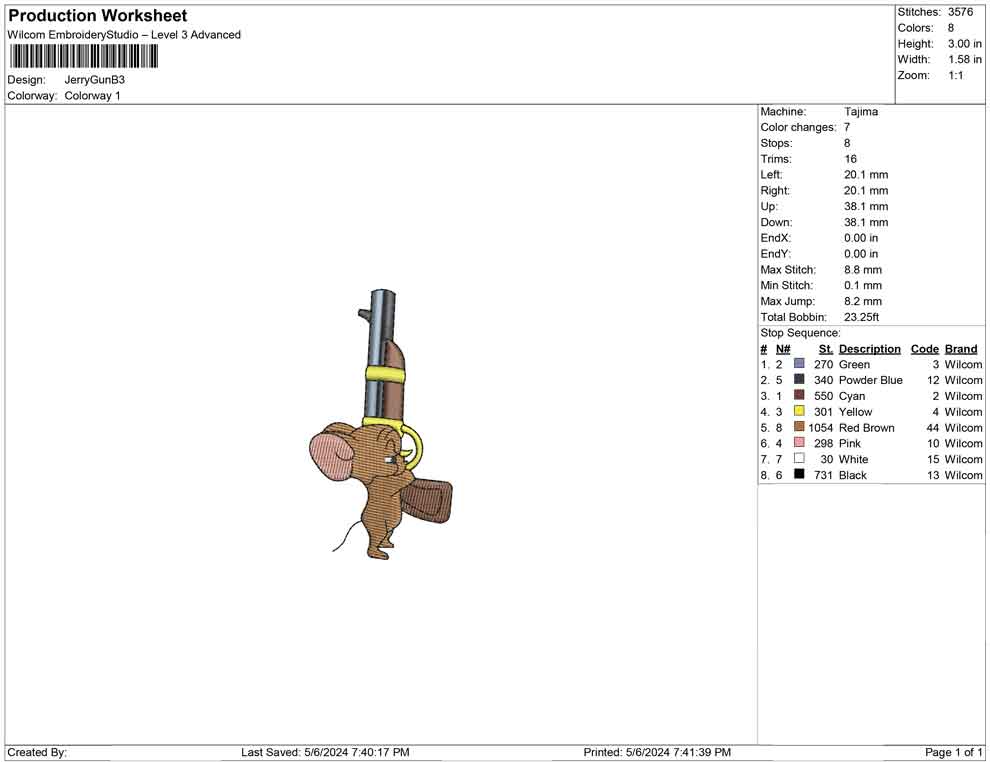Click the Width value '1.58 in'

[965, 59]
